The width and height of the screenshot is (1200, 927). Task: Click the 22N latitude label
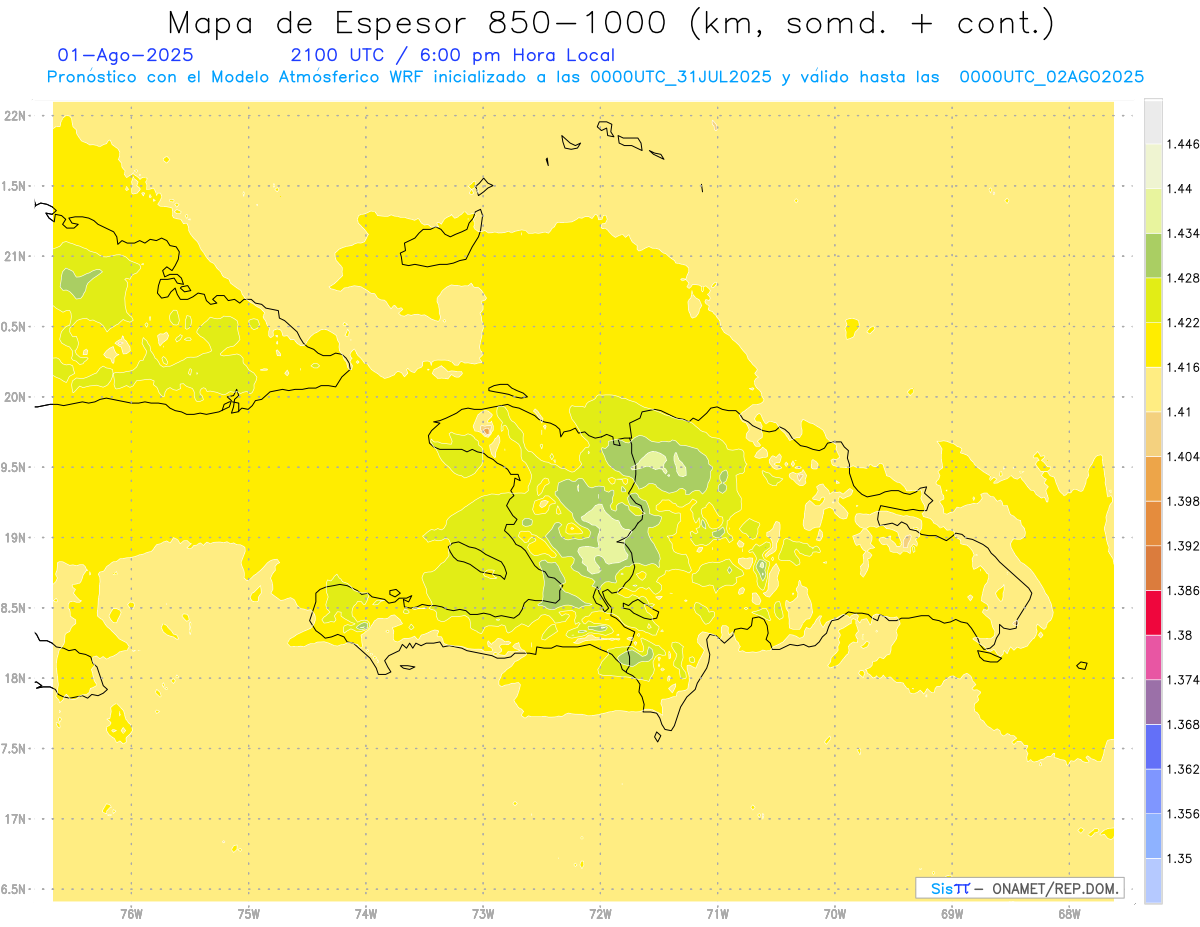16,116
